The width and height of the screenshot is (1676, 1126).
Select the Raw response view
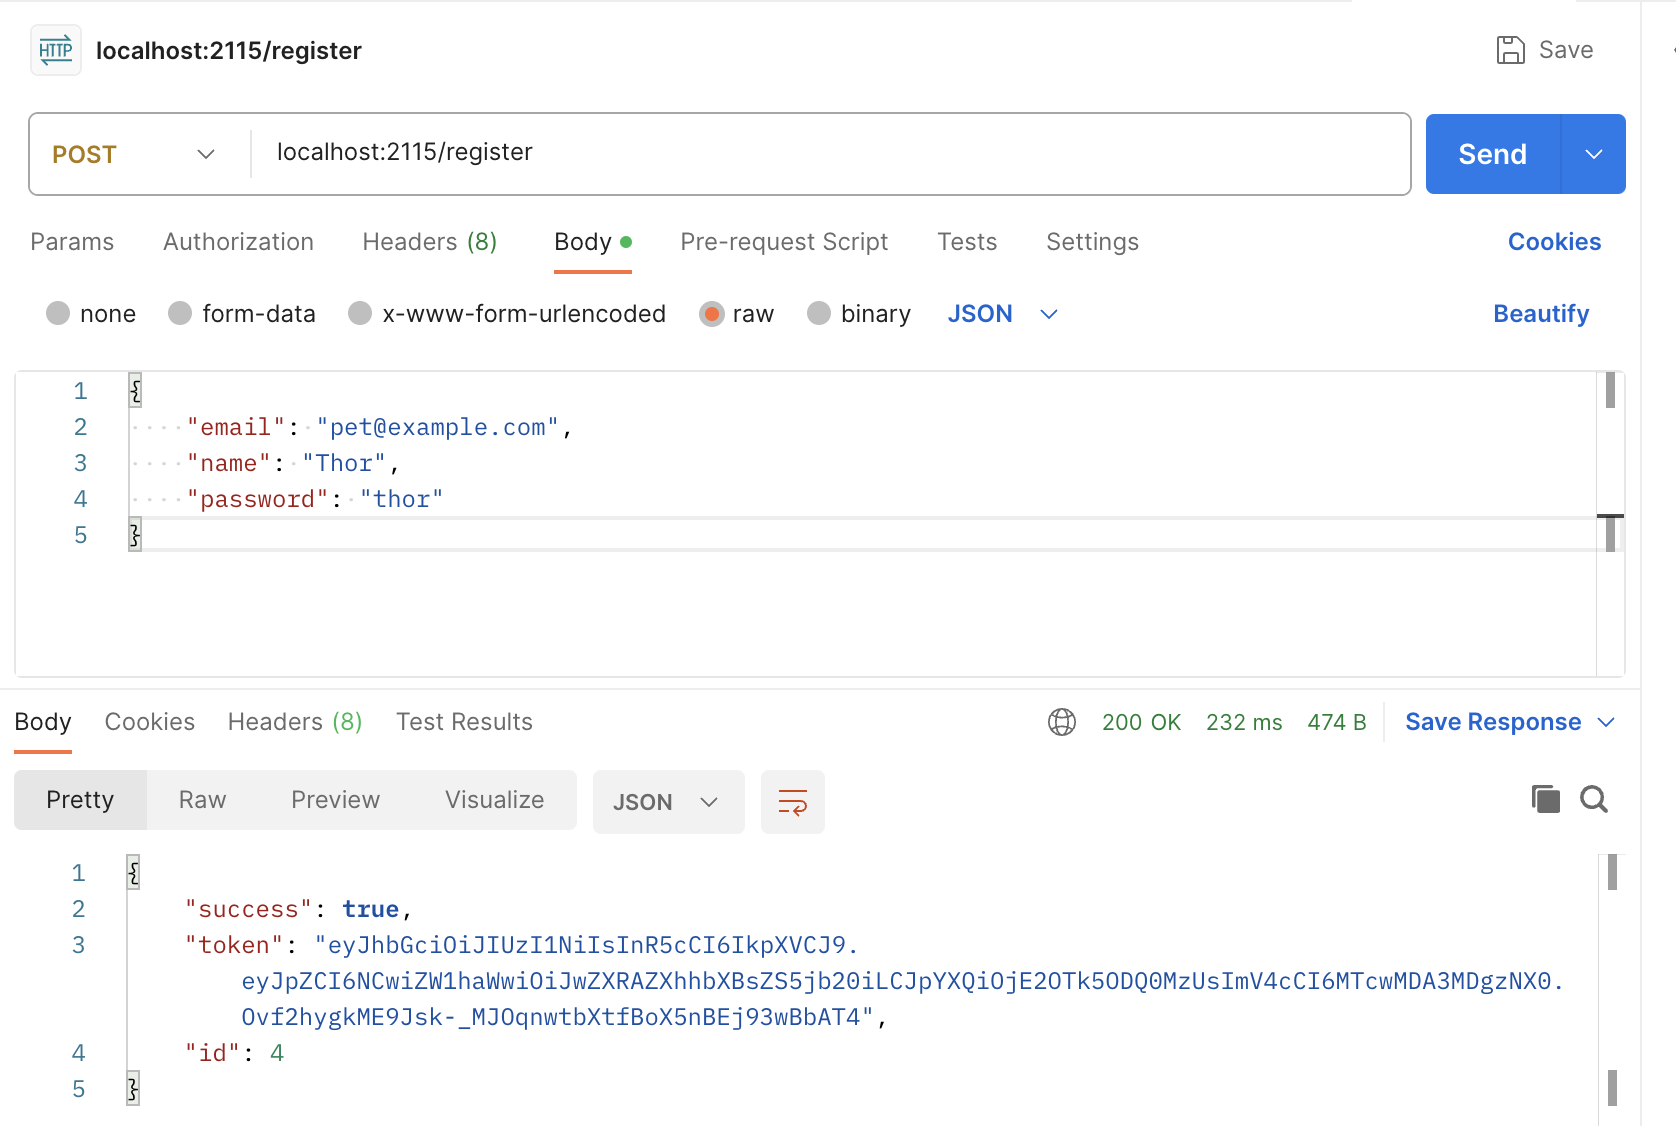pyautogui.click(x=202, y=800)
